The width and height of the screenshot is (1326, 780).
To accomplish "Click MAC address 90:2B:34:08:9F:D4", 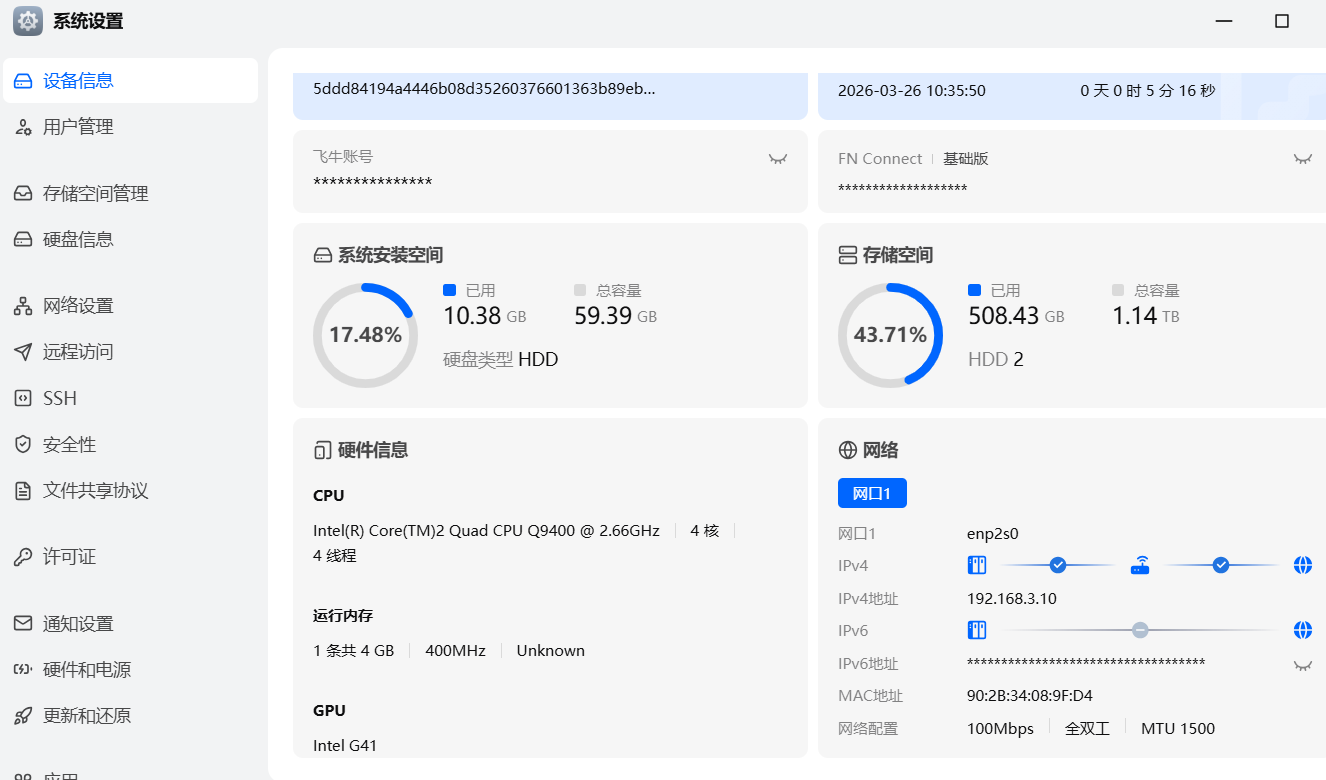I will click(1030, 695).
